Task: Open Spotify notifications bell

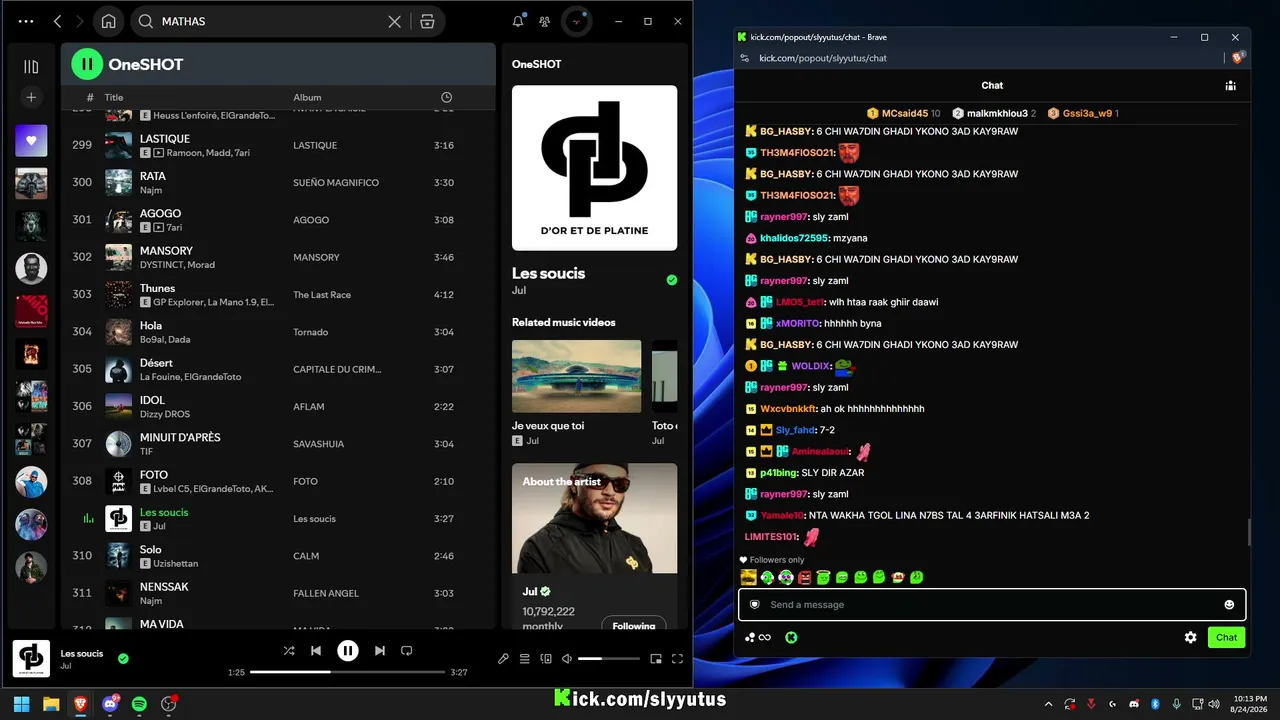Action: [x=518, y=21]
